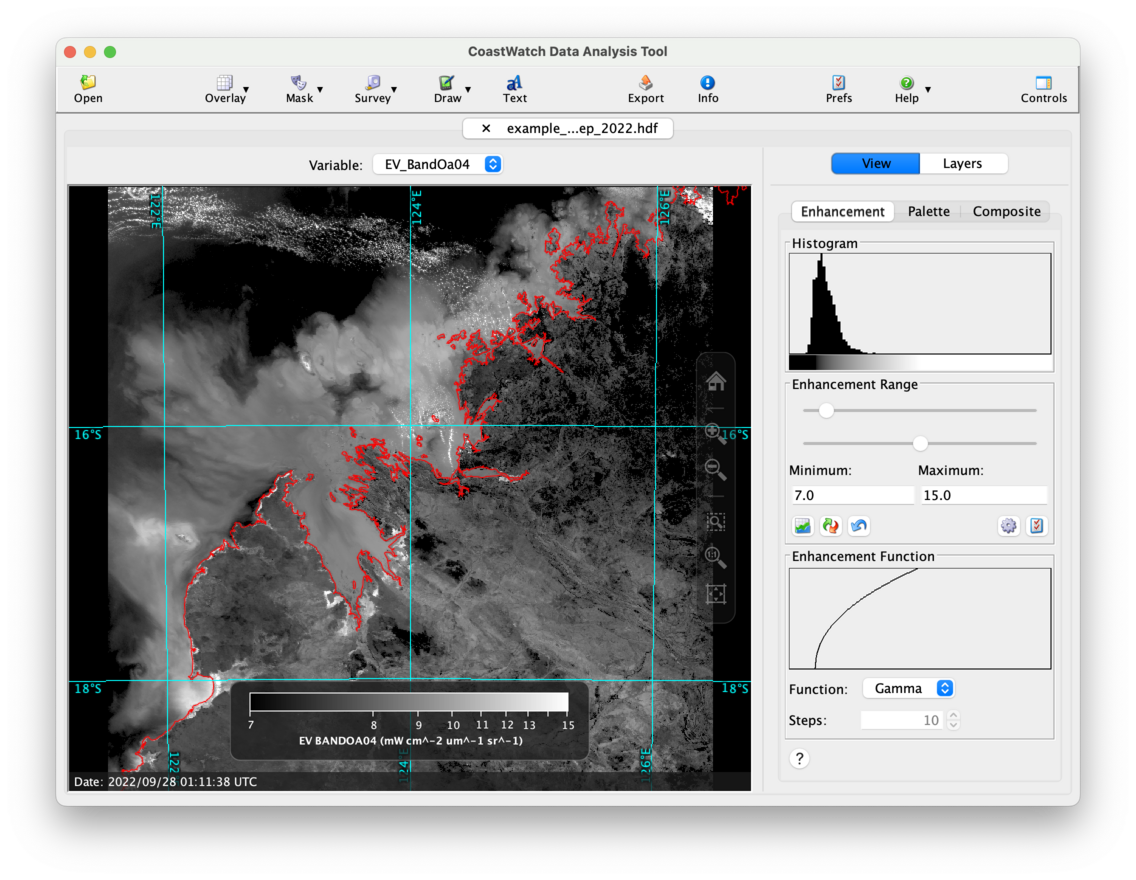Click the gear settings icon under Maximum
The image size is (1136, 880).
click(x=1008, y=526)
